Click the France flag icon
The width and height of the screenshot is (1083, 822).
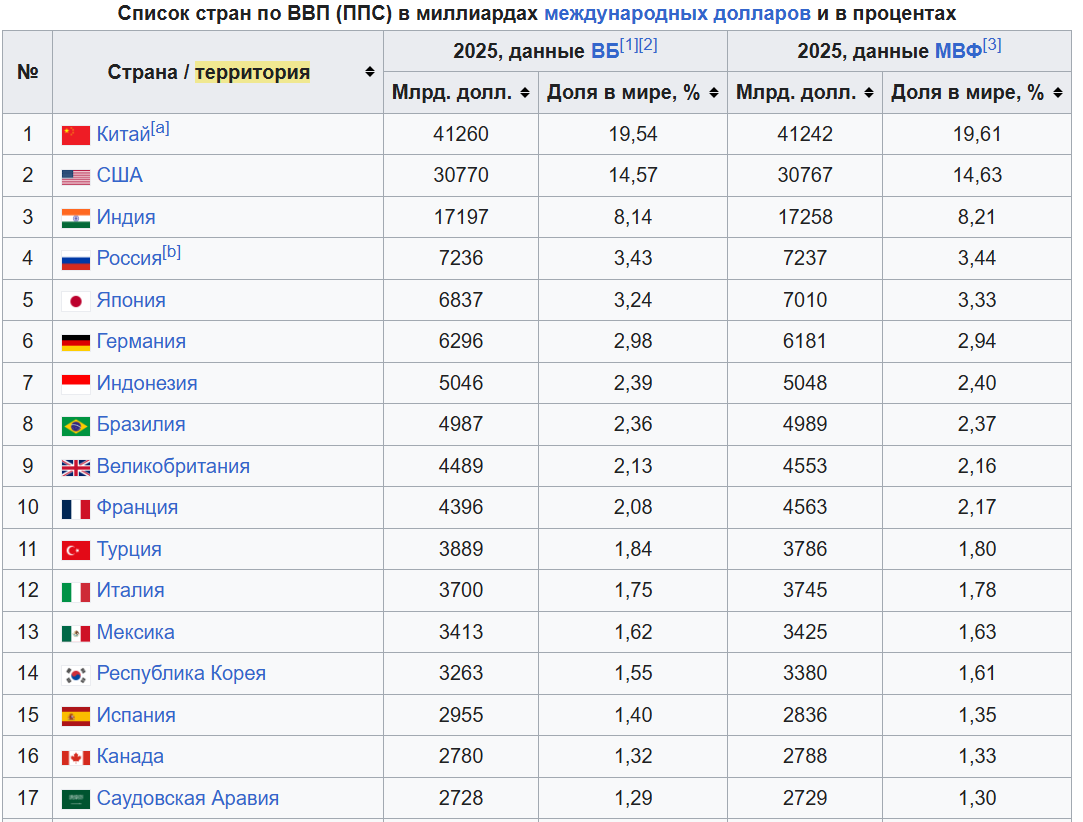tap(76, 509)
